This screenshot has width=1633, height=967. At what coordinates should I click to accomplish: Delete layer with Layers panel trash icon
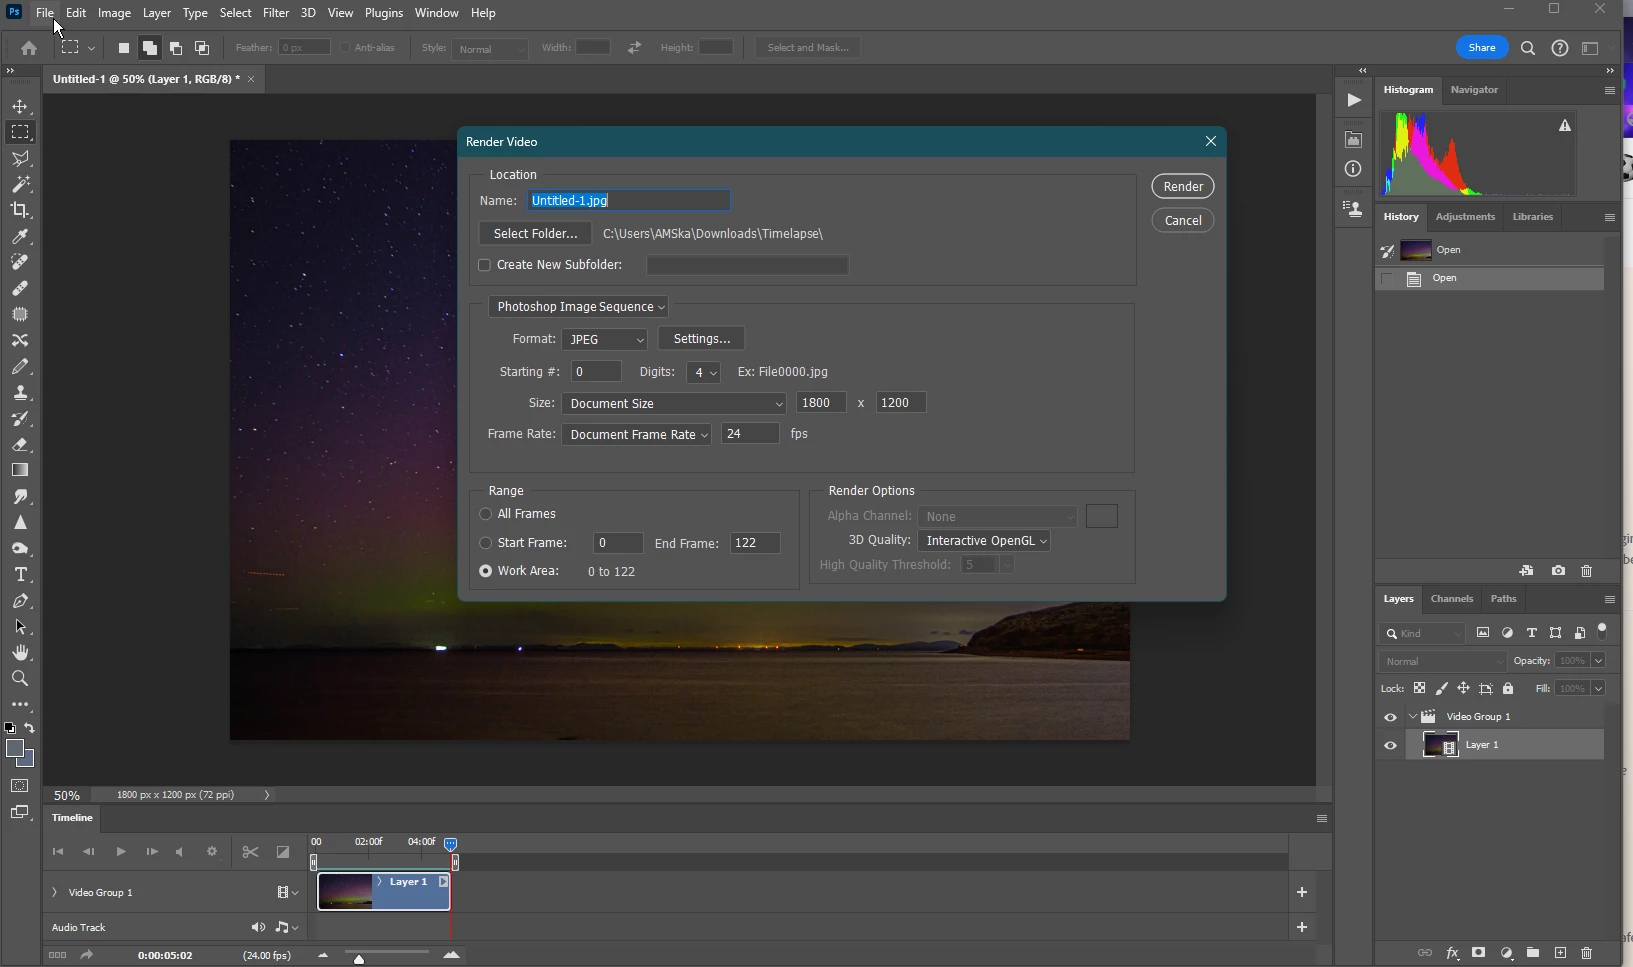pyautogui.click(x=1586, y=953)
